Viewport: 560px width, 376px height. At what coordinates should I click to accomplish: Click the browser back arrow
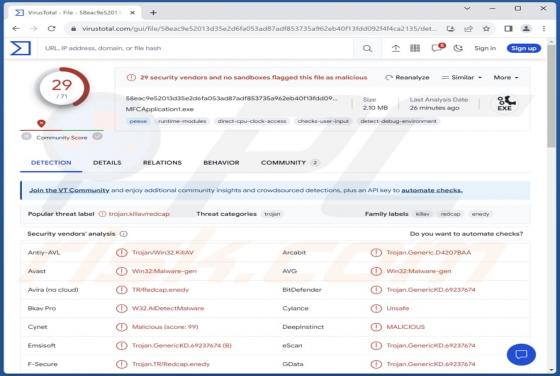[16, 29]
